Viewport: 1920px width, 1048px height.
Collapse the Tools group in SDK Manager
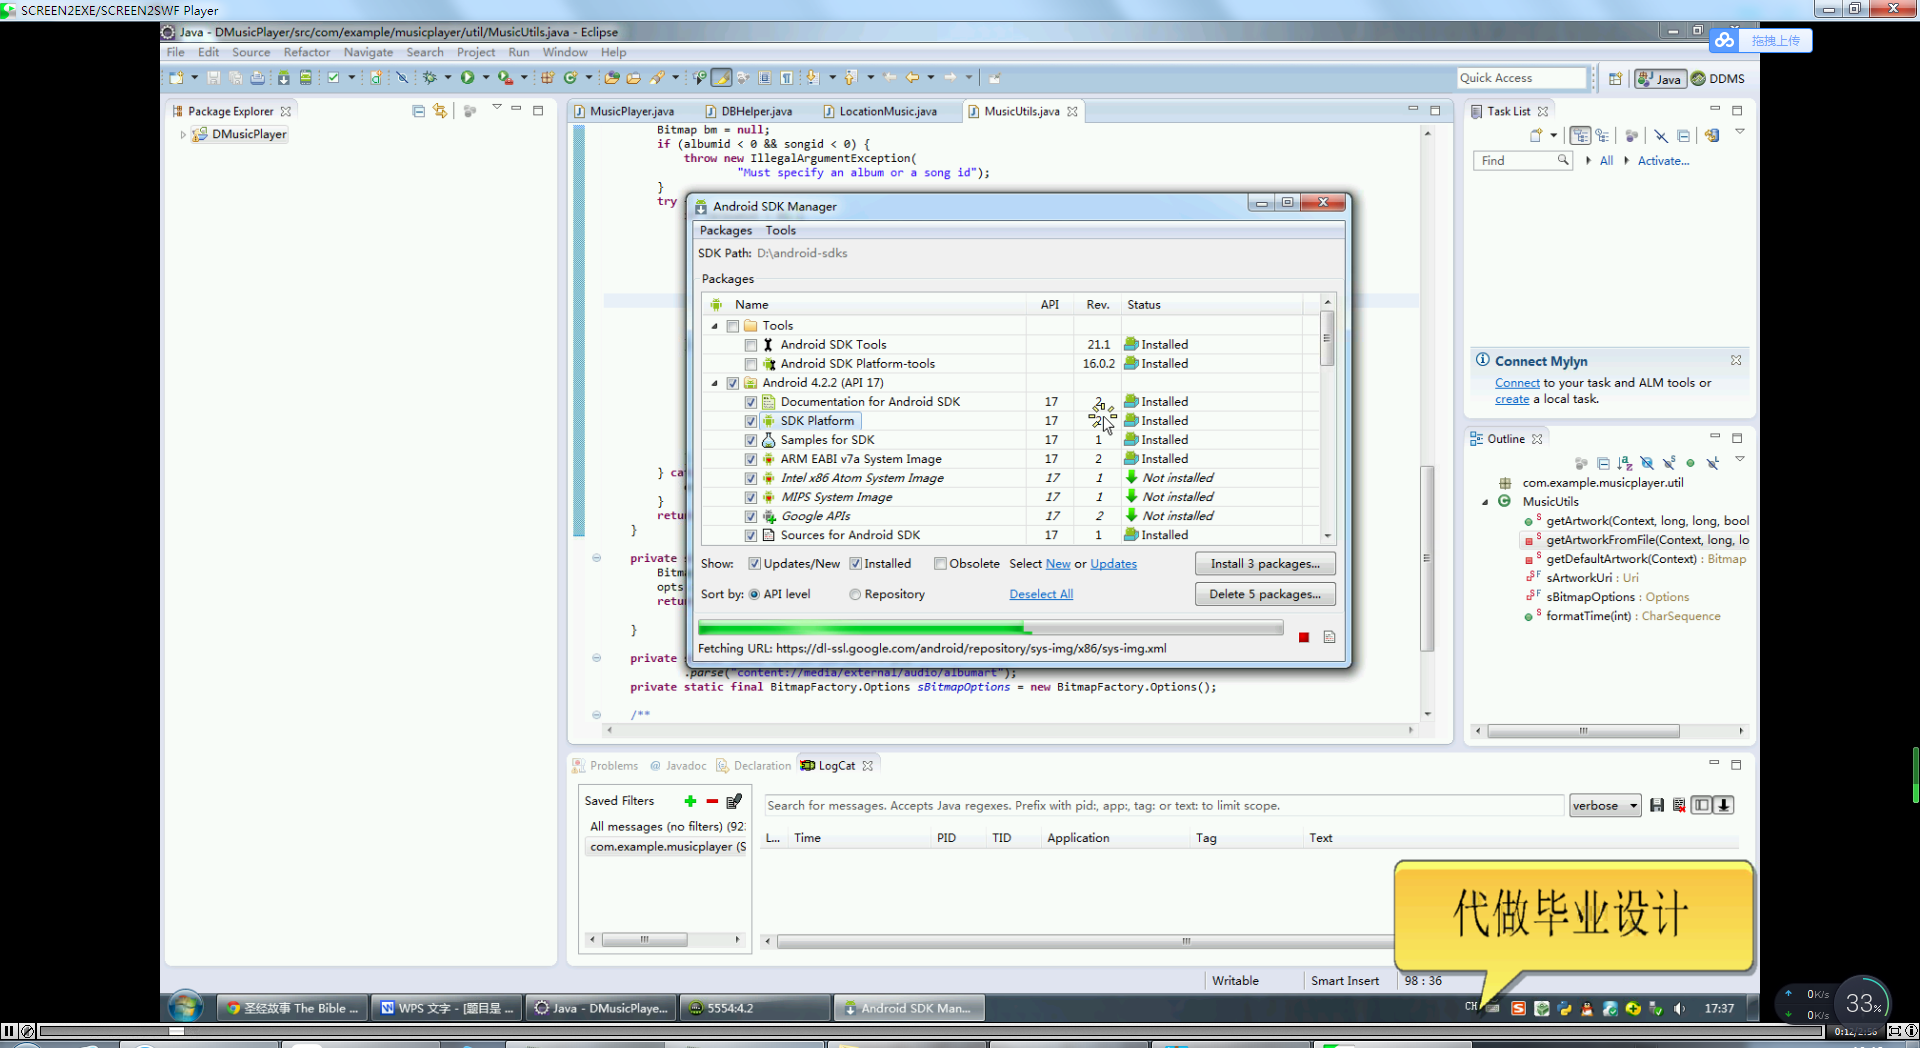[x=714, y=326]
